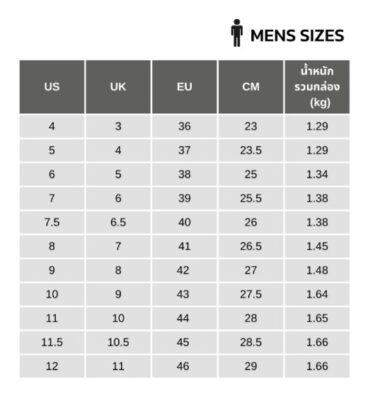Click the 29 CM cell
The width and height of the screenshot is (373, 400).
[251, 366]
